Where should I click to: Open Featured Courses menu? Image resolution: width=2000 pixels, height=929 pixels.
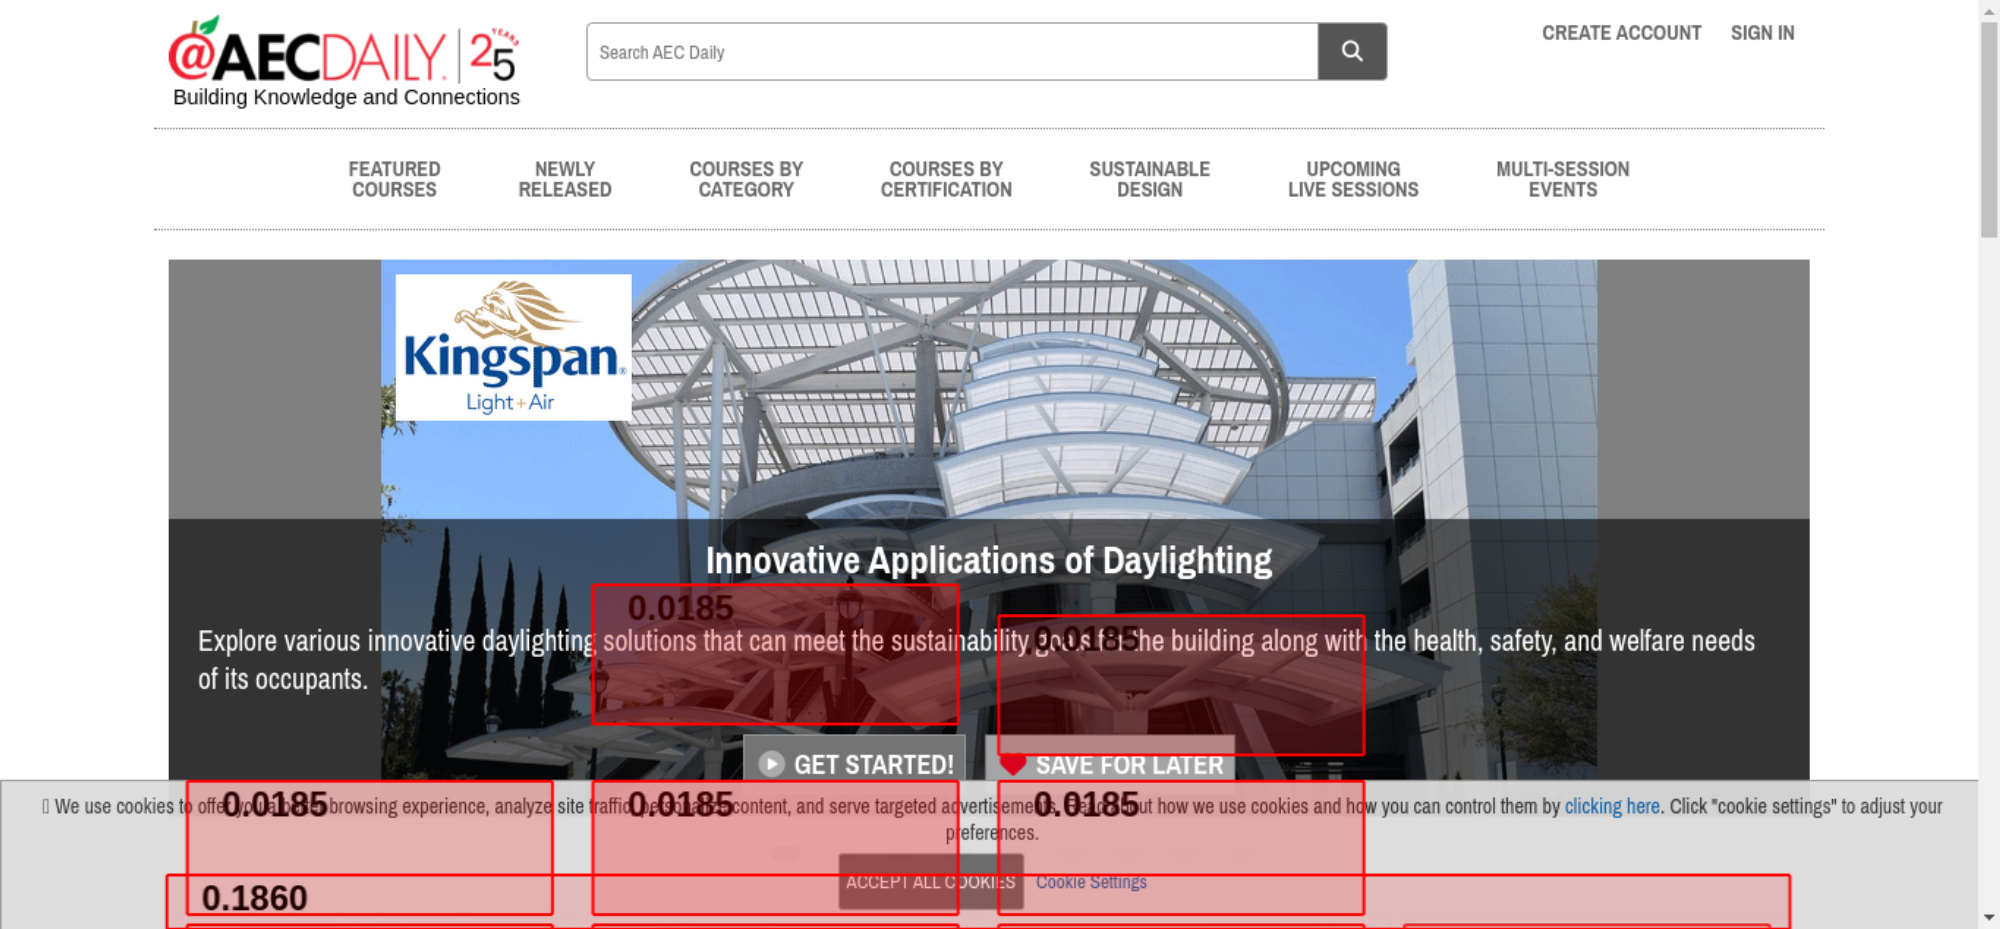tap(394, 180)
